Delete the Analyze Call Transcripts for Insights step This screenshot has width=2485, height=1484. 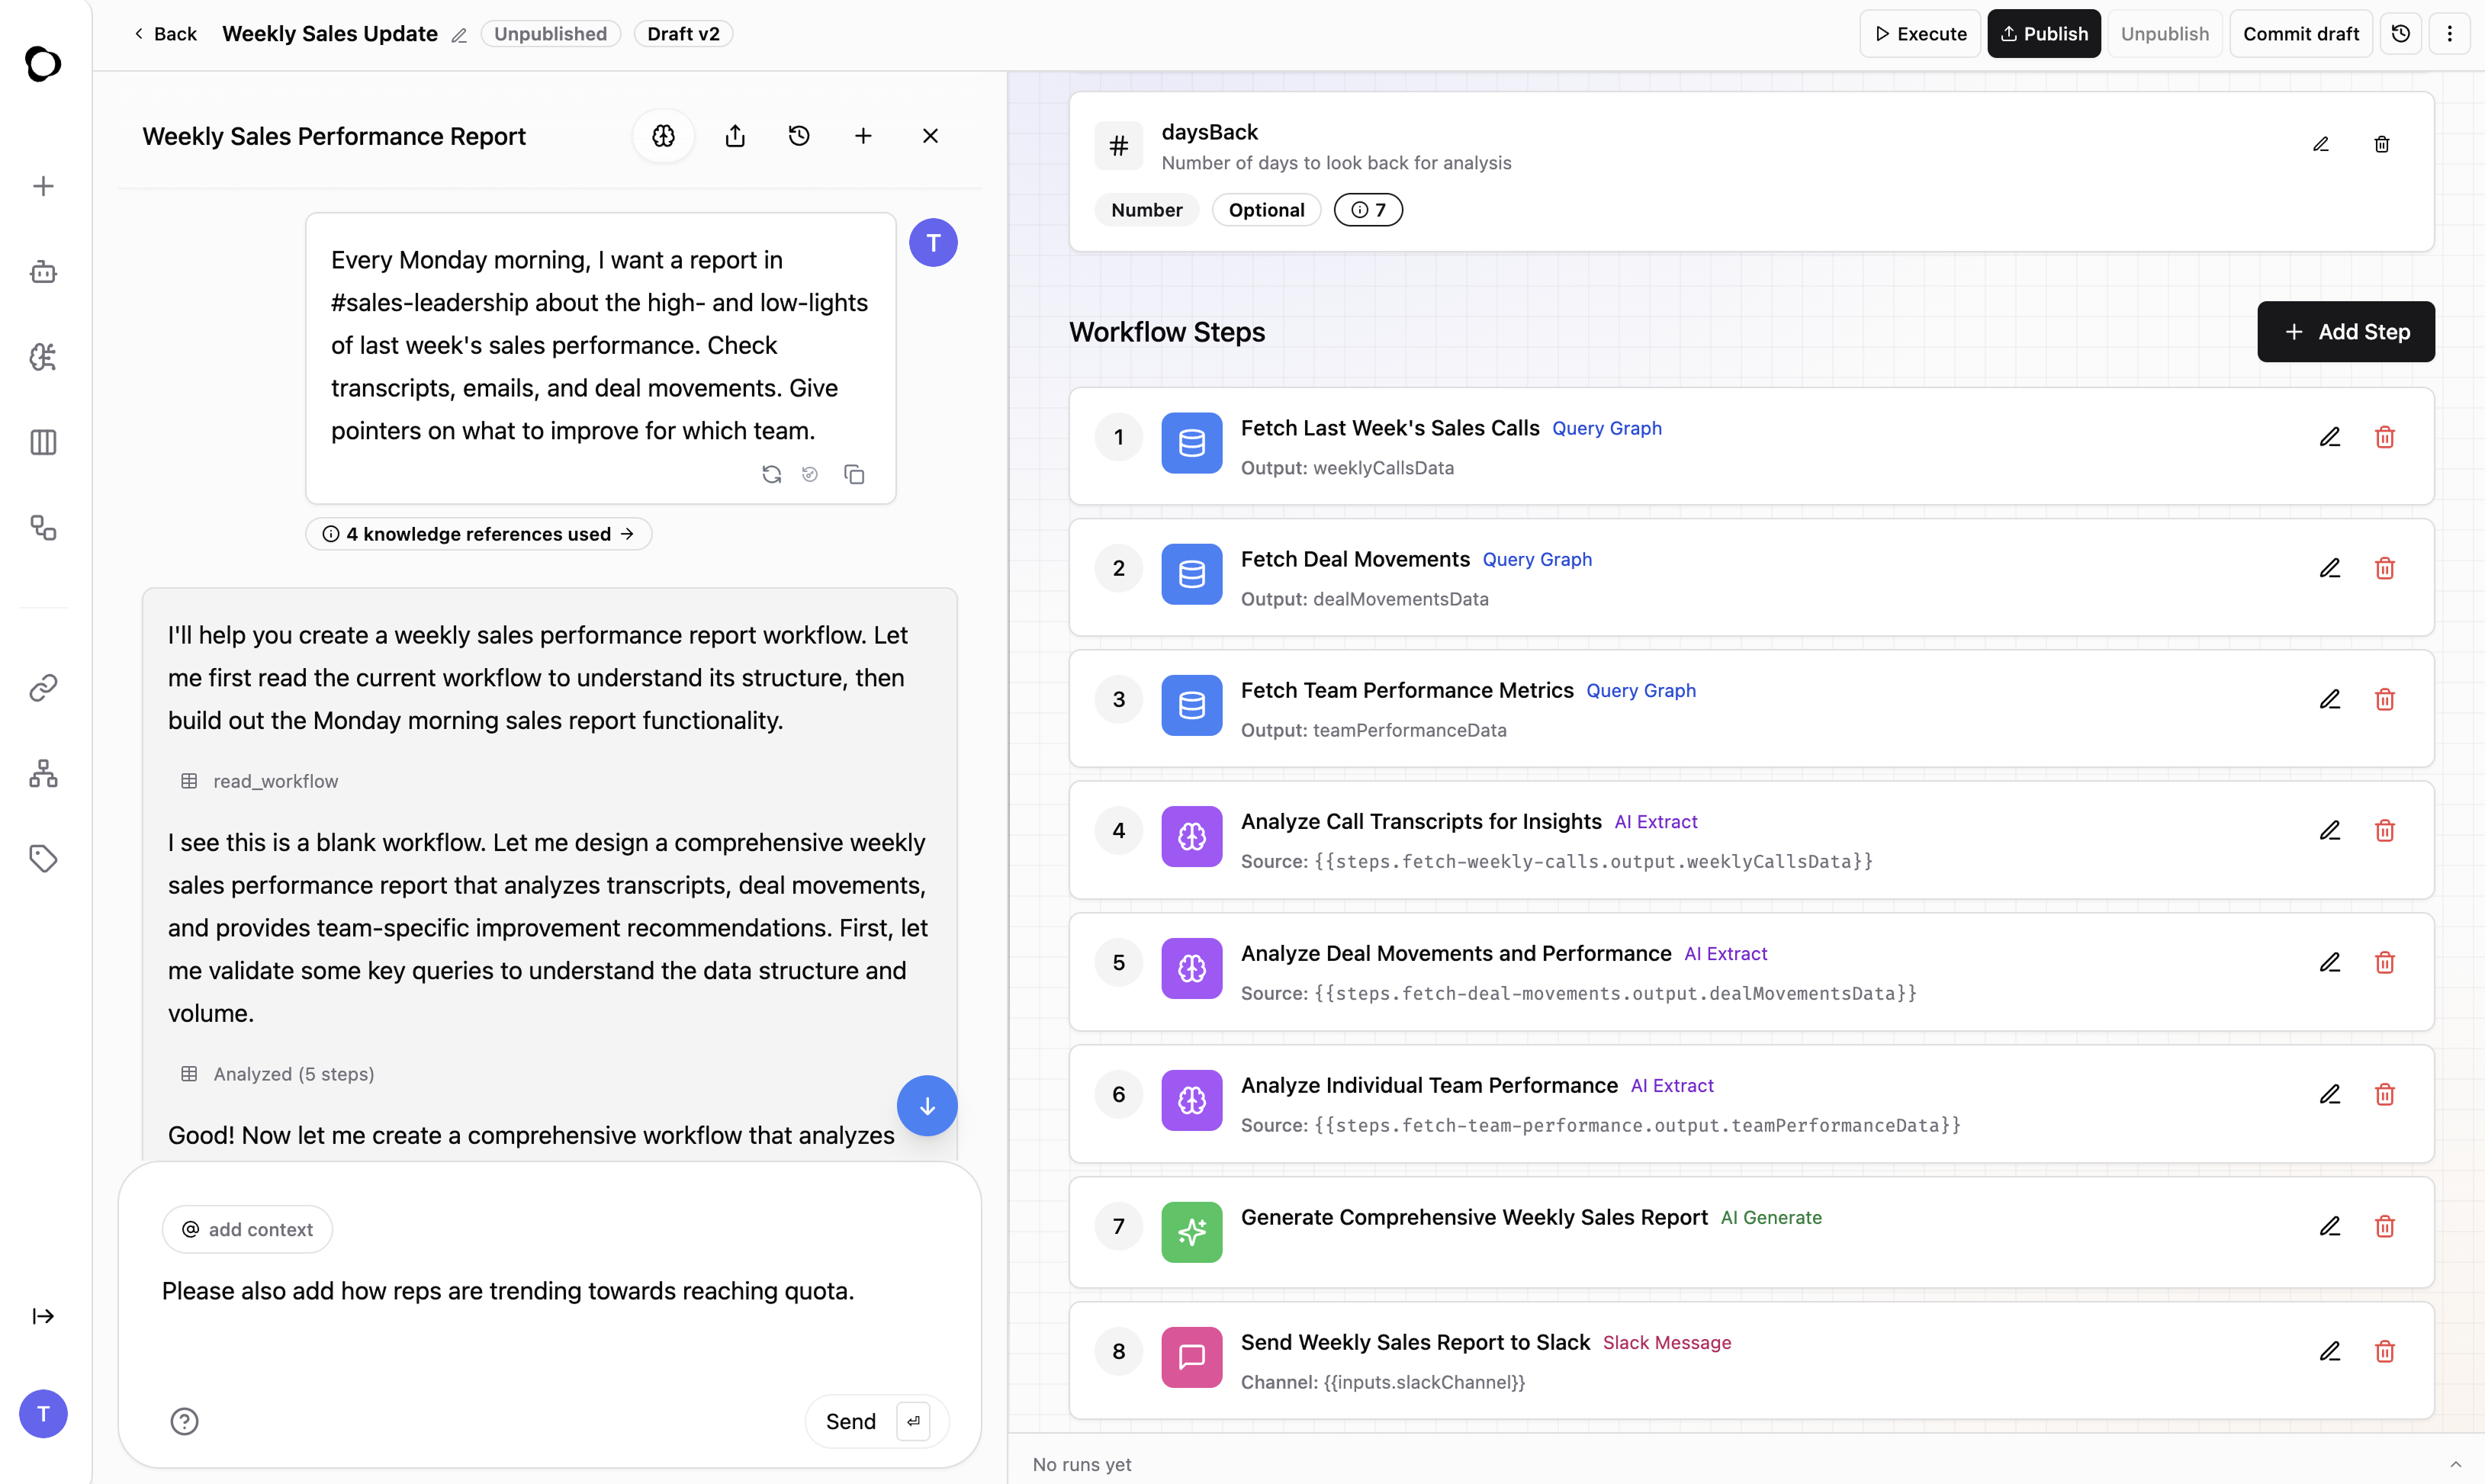(x=2385, y=830)
